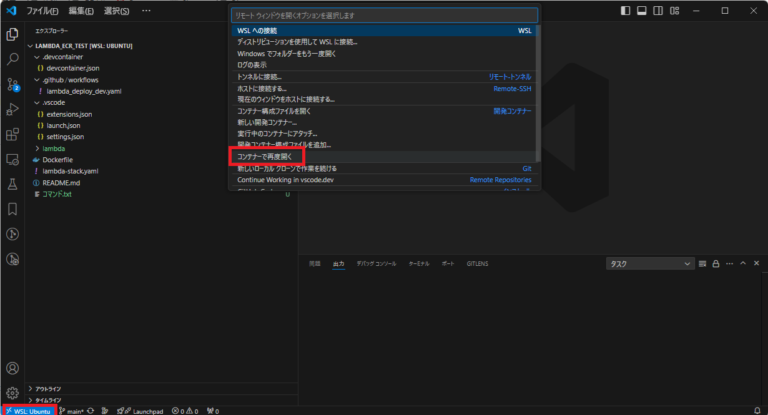The image size is (768, 415).
Task: Click the remote window options search field
Action: 384,16
